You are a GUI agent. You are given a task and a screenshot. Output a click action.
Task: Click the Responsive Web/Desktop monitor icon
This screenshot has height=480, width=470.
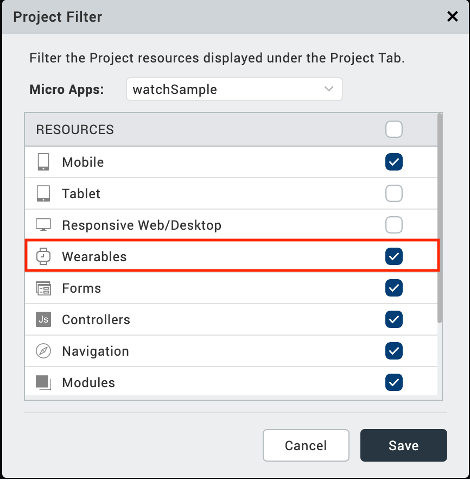coord(43,225)
